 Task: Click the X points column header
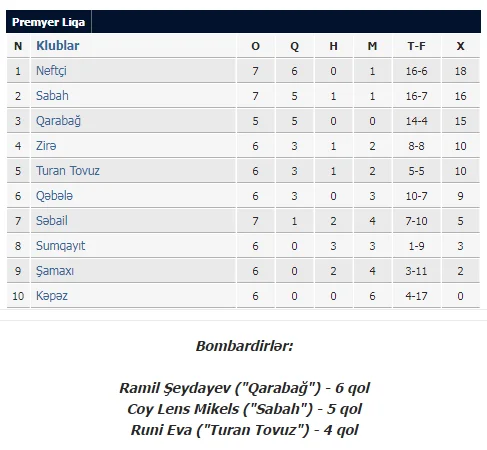click(460, 46)
